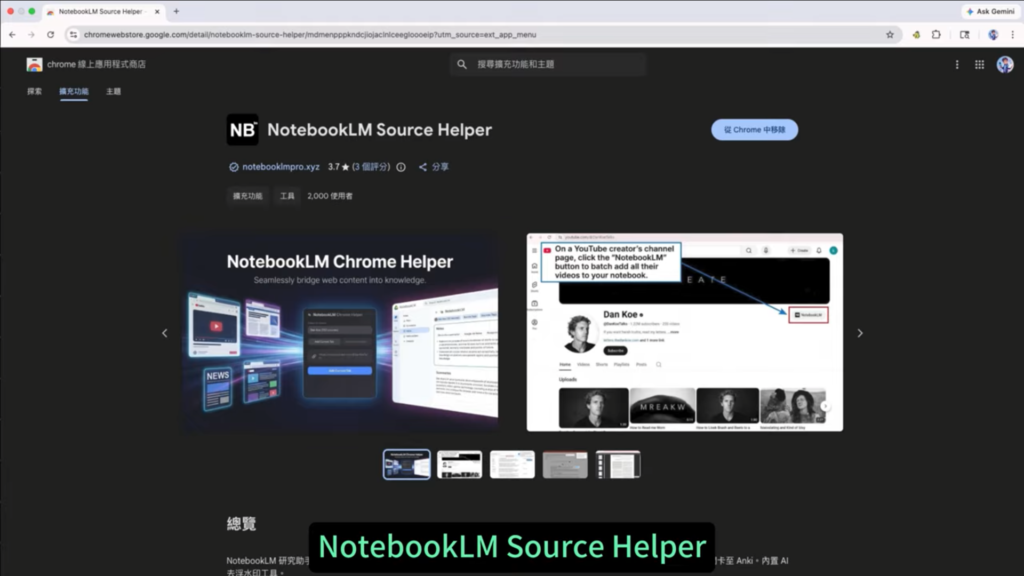Click the side panel toolbar icon

[x=965, y=35]
